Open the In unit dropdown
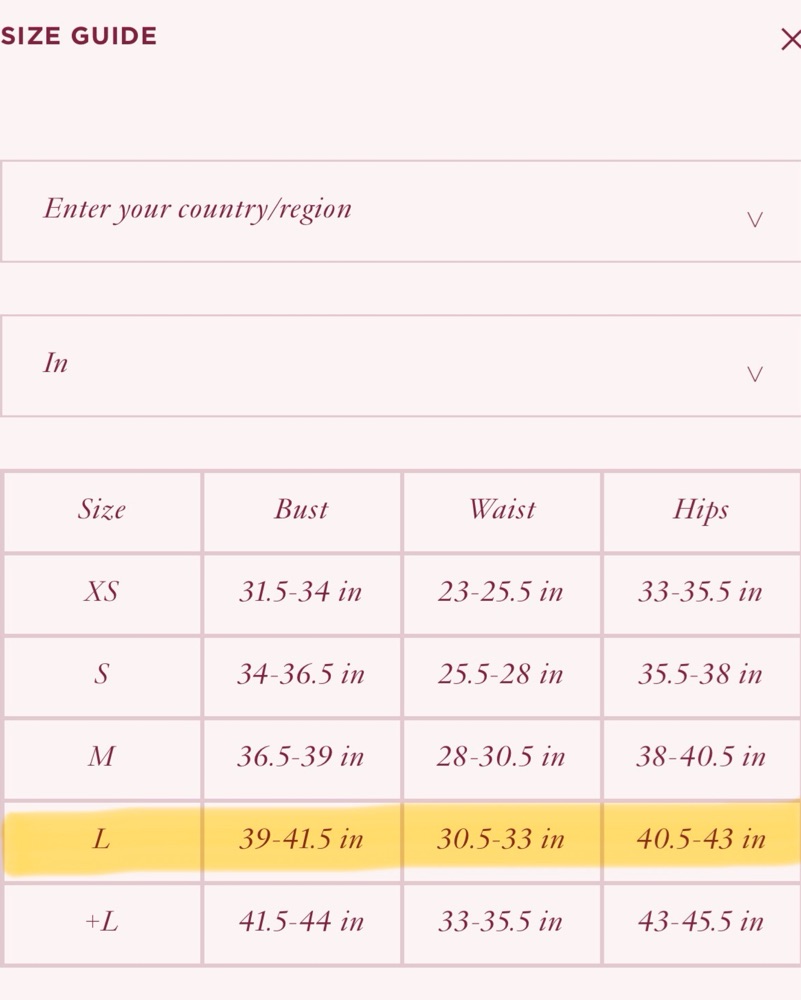801x1000 pixels. (400, 365)
